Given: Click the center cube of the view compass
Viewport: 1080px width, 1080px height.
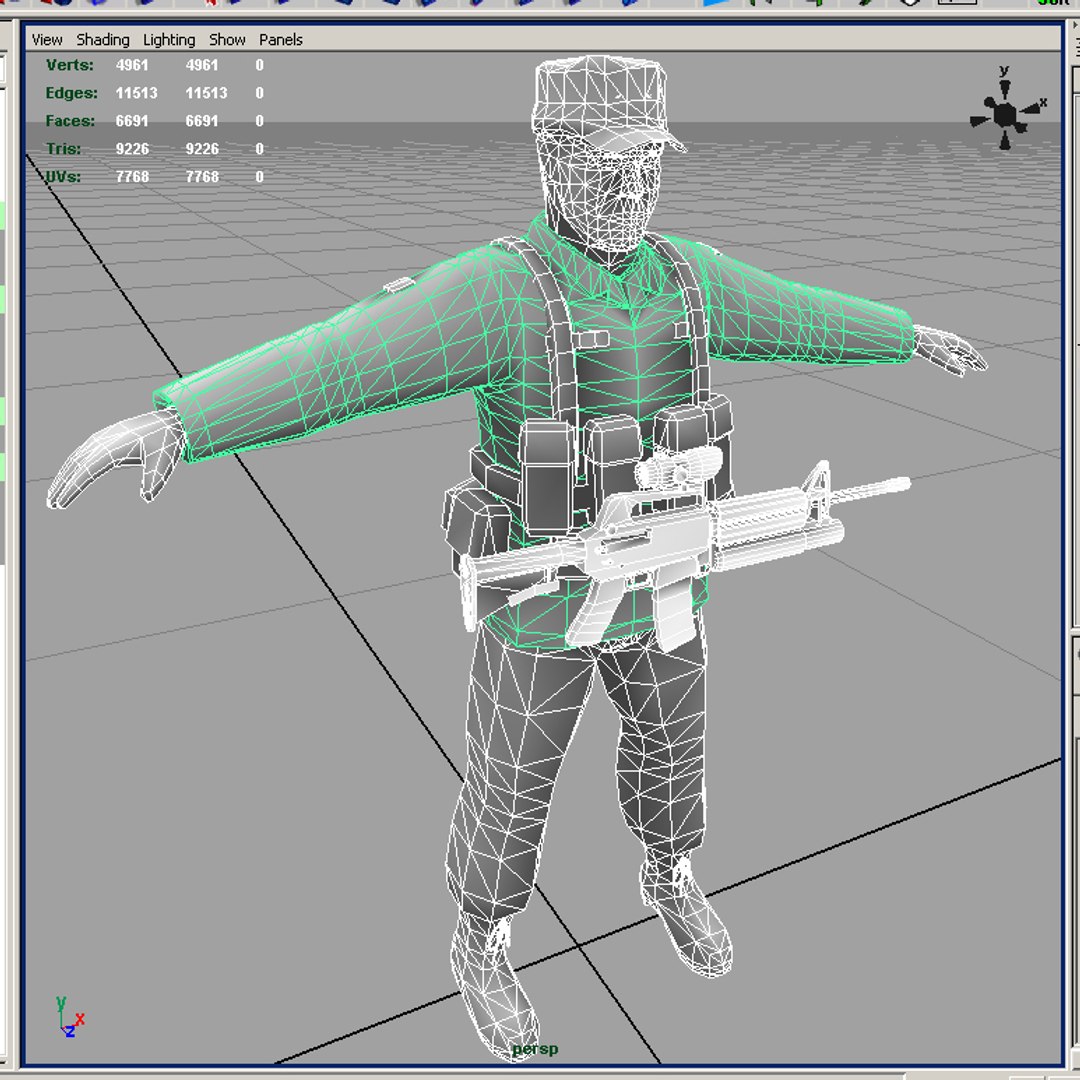Looking at the screenshot, I should click(x=1005, y=114).
